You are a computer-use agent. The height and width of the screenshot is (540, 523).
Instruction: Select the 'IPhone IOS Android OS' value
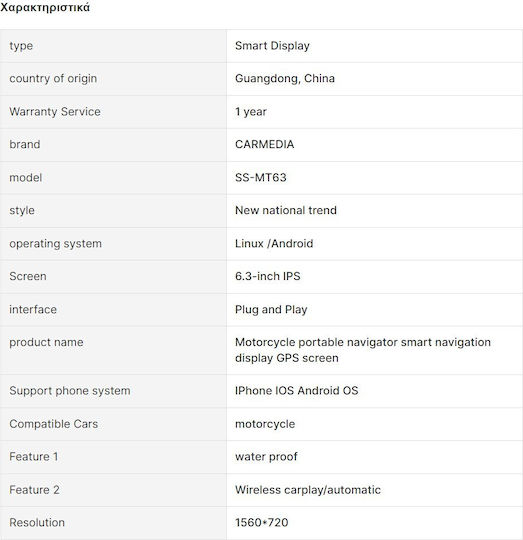click(x=296, y=391)
